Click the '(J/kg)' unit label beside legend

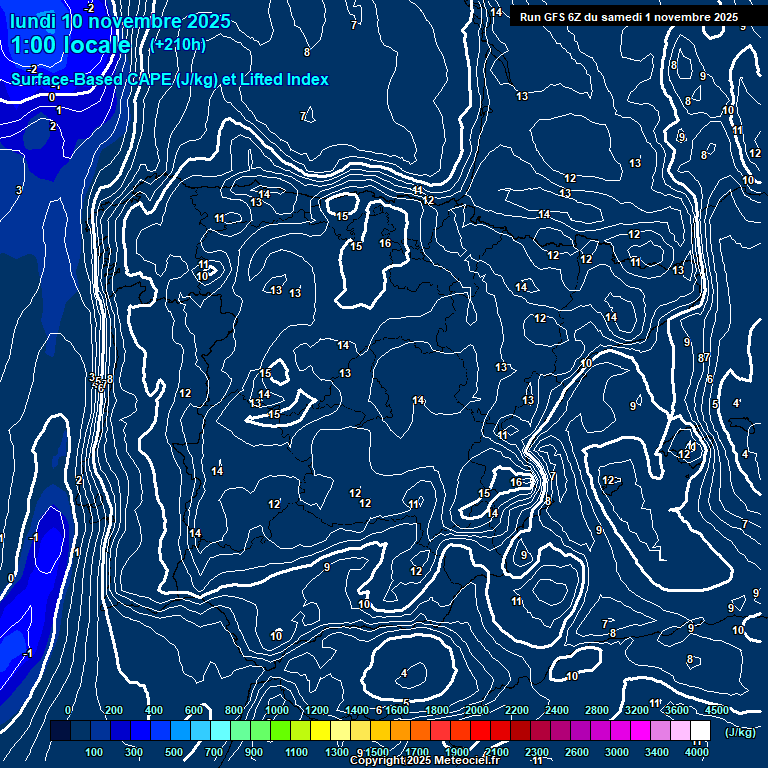coord(740,732)
